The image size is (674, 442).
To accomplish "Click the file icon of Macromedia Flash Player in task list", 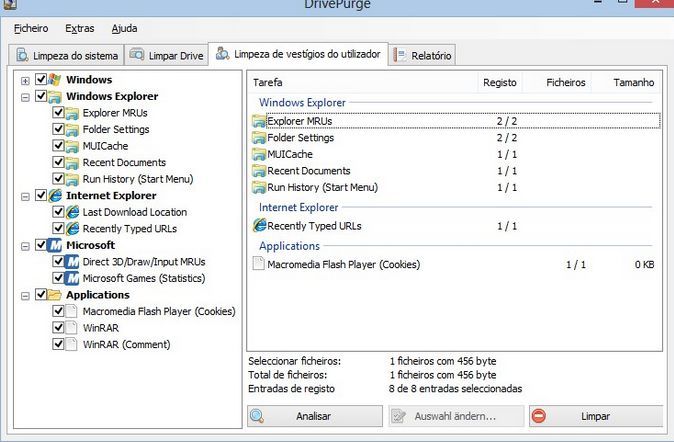I will 258,264.
